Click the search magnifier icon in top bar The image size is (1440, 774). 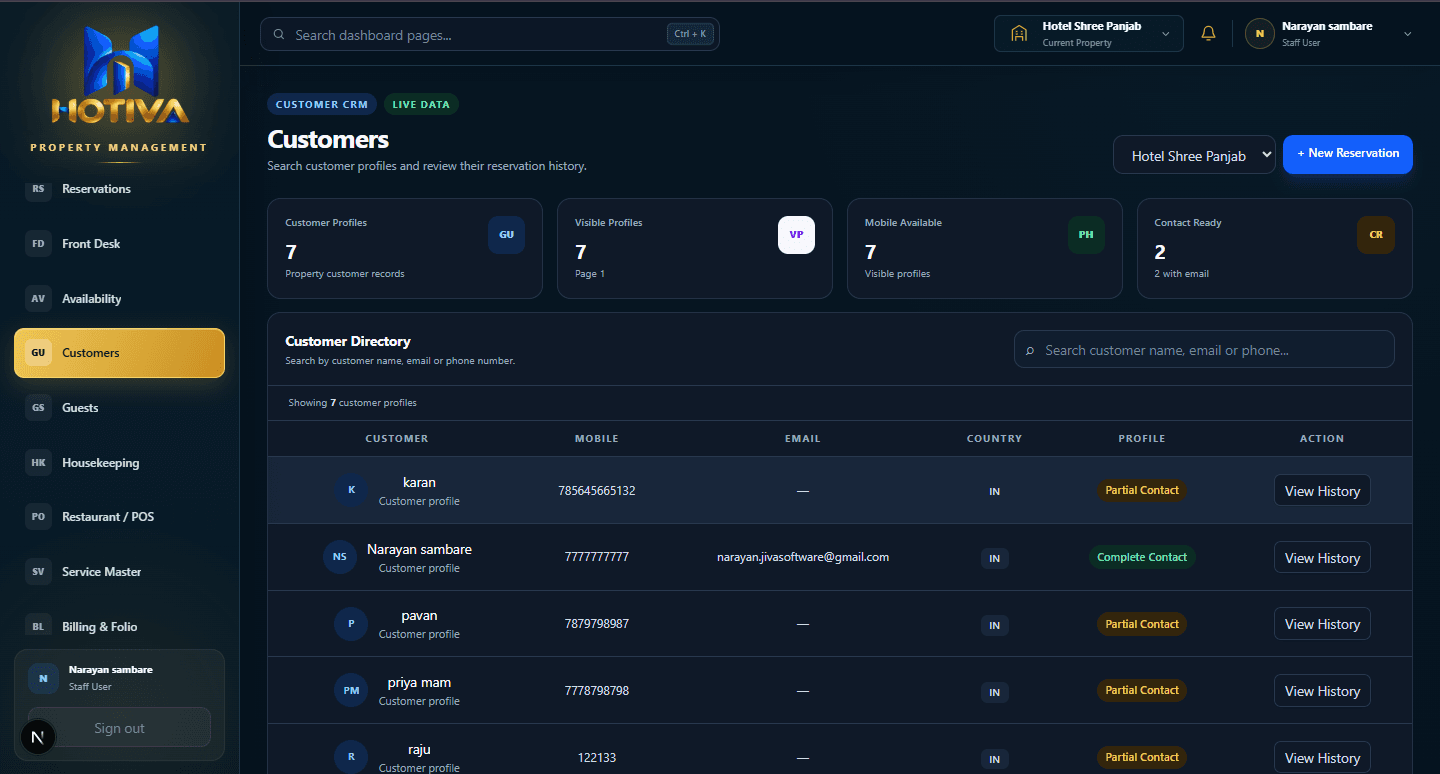click(x=279, y=35)
